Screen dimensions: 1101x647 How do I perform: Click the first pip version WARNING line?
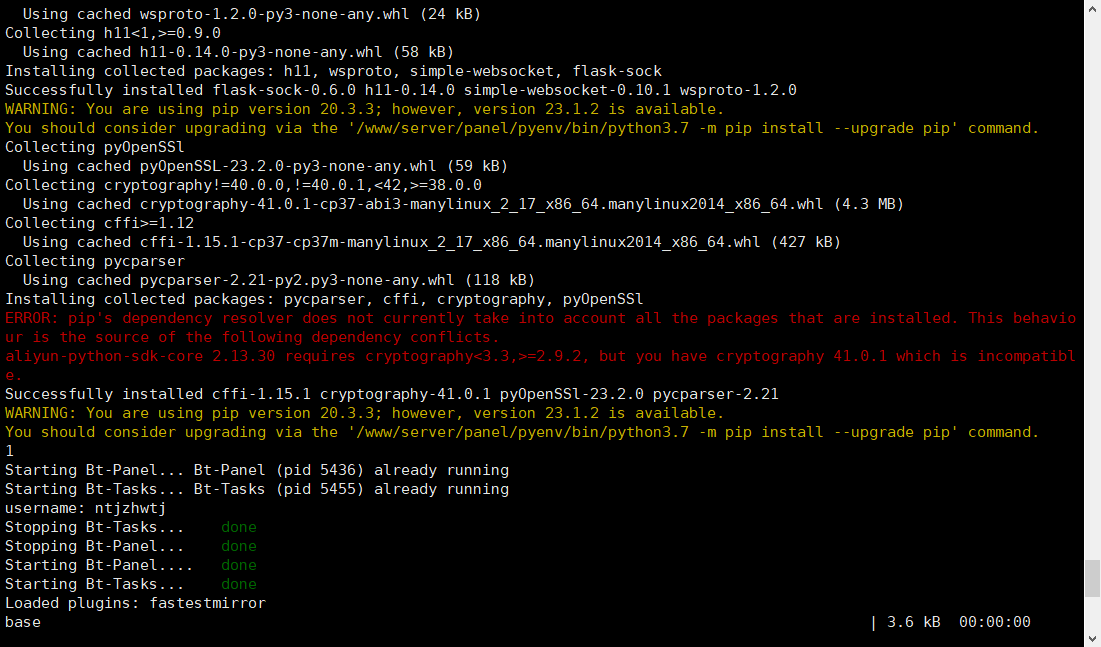point(364,109)
